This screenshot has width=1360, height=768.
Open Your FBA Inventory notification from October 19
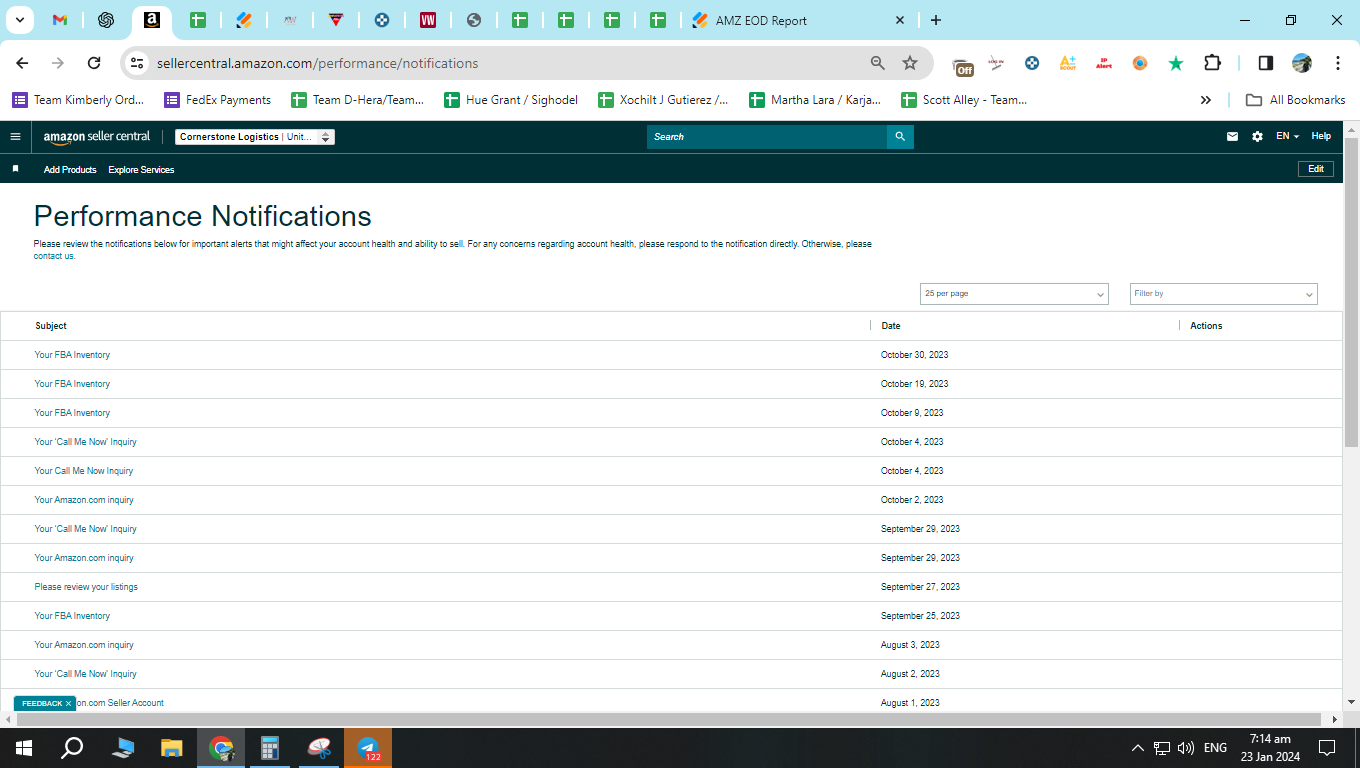(x=72, y=384)
